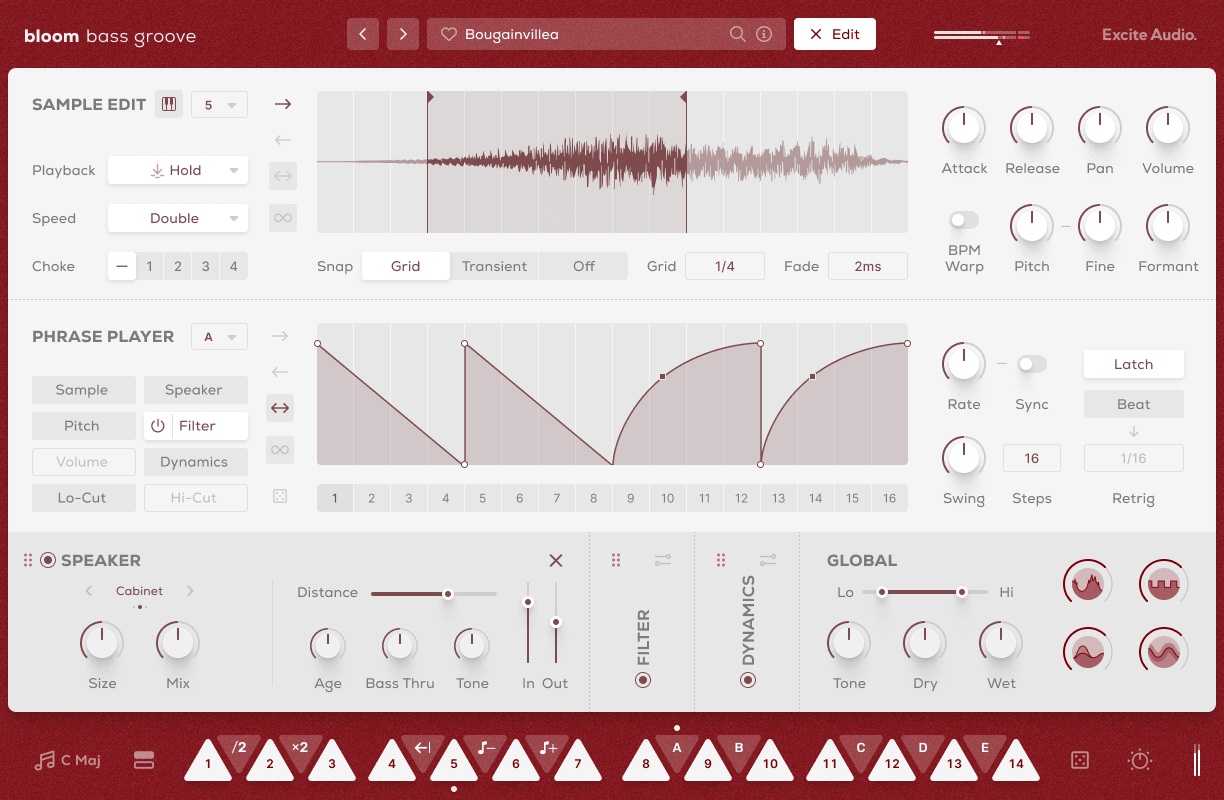Select the Transient snap tab
This screenshot has width=1224, height=800.
(494, 266)
